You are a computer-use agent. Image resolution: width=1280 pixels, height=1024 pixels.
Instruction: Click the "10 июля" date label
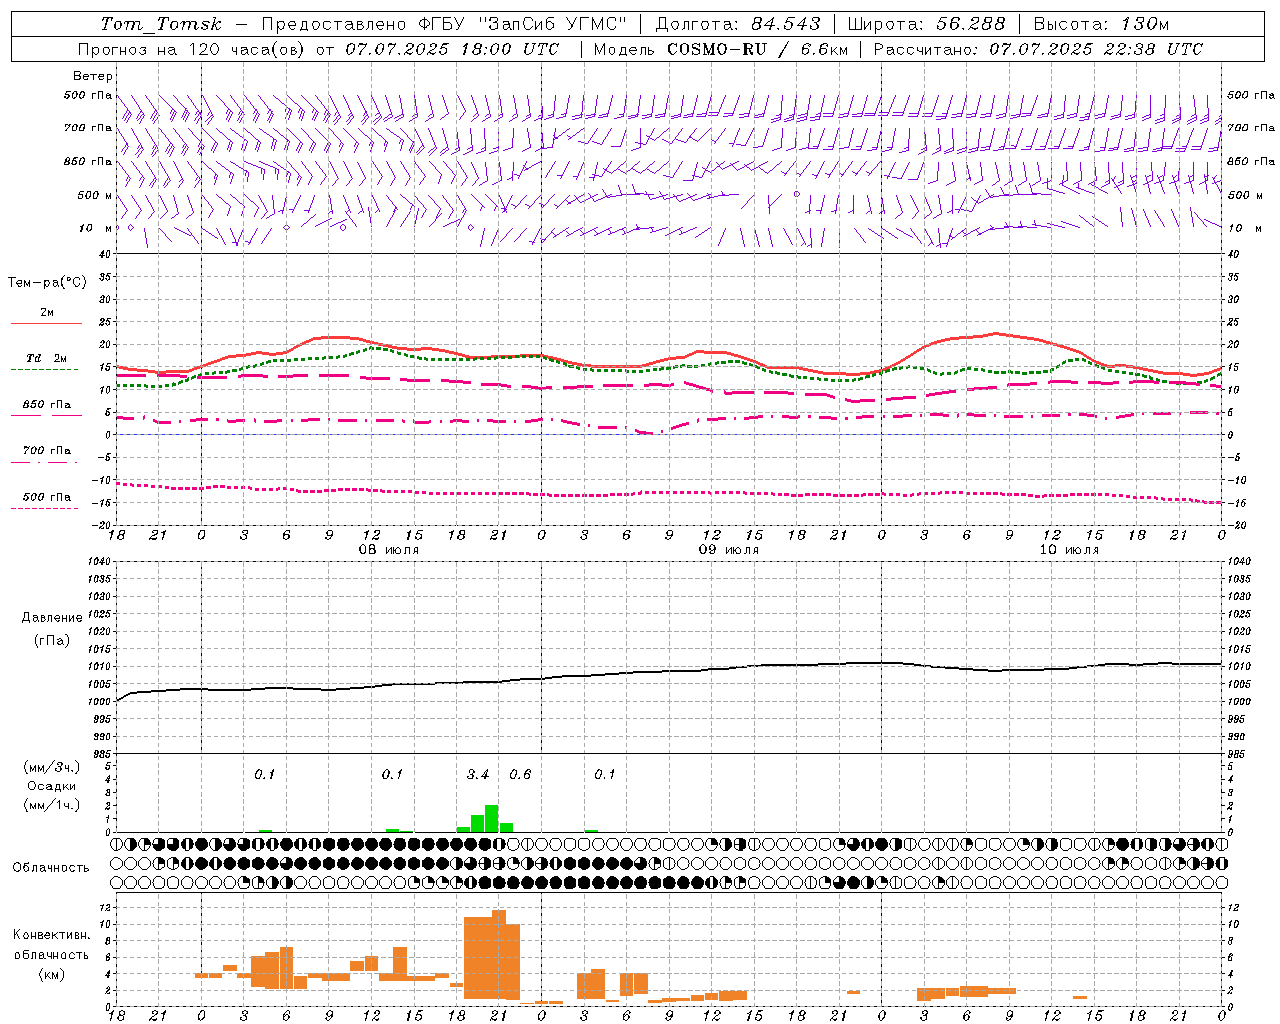(1069, 550)
